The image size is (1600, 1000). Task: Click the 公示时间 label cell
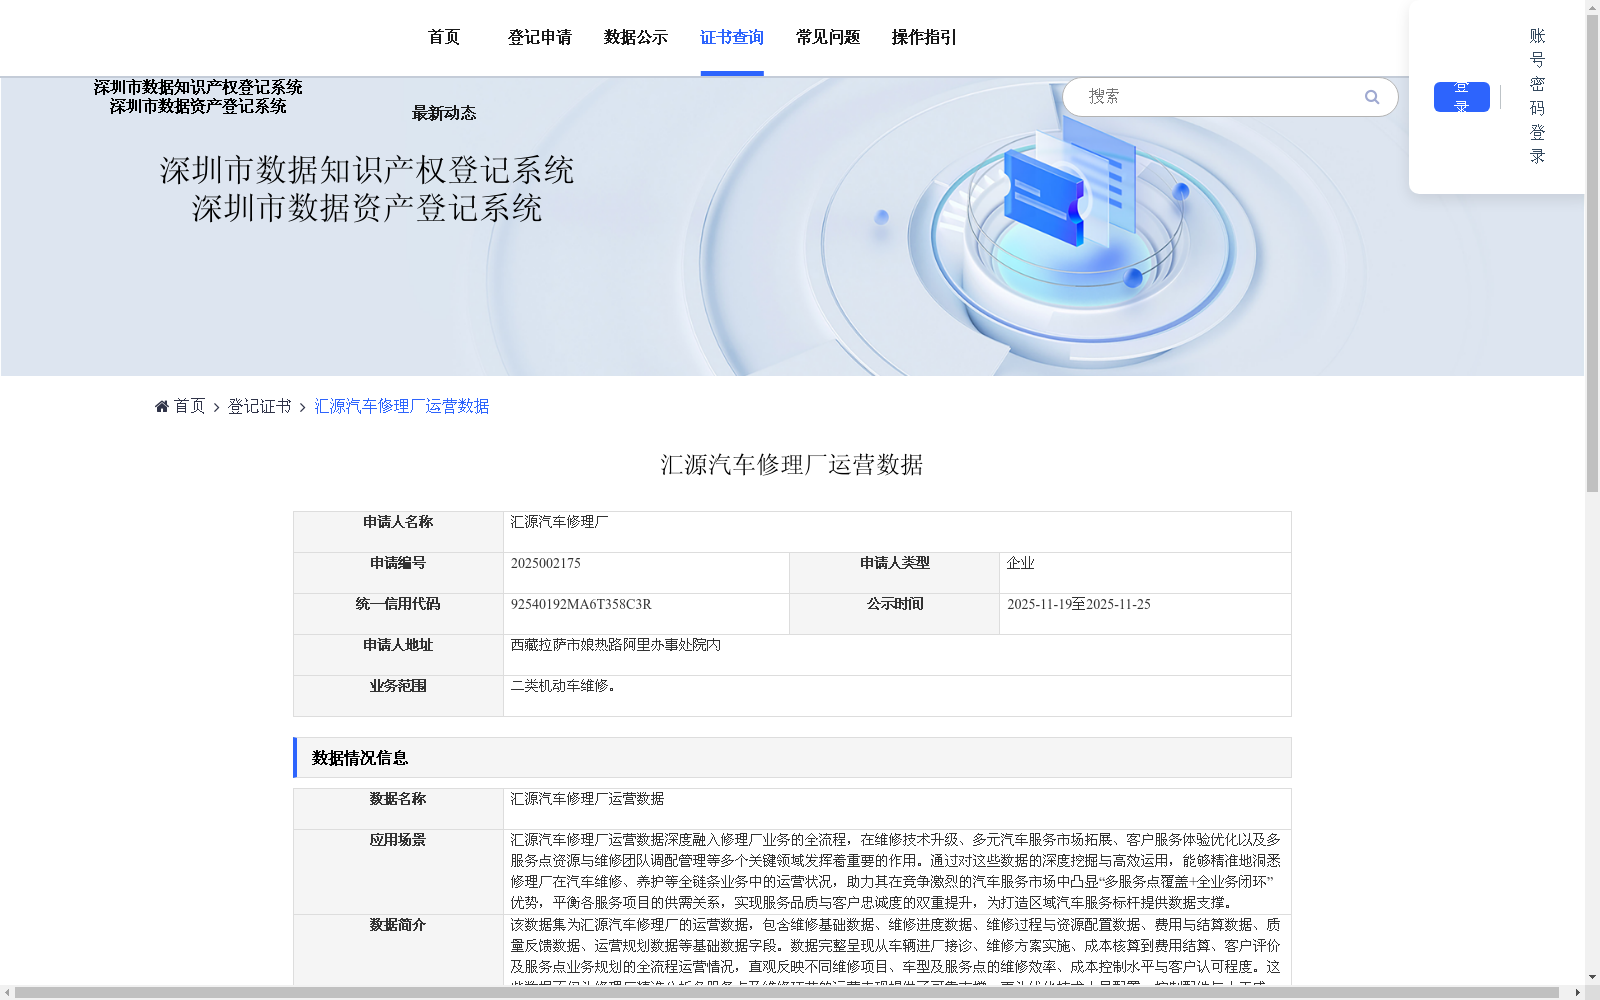tap(895, 614)
